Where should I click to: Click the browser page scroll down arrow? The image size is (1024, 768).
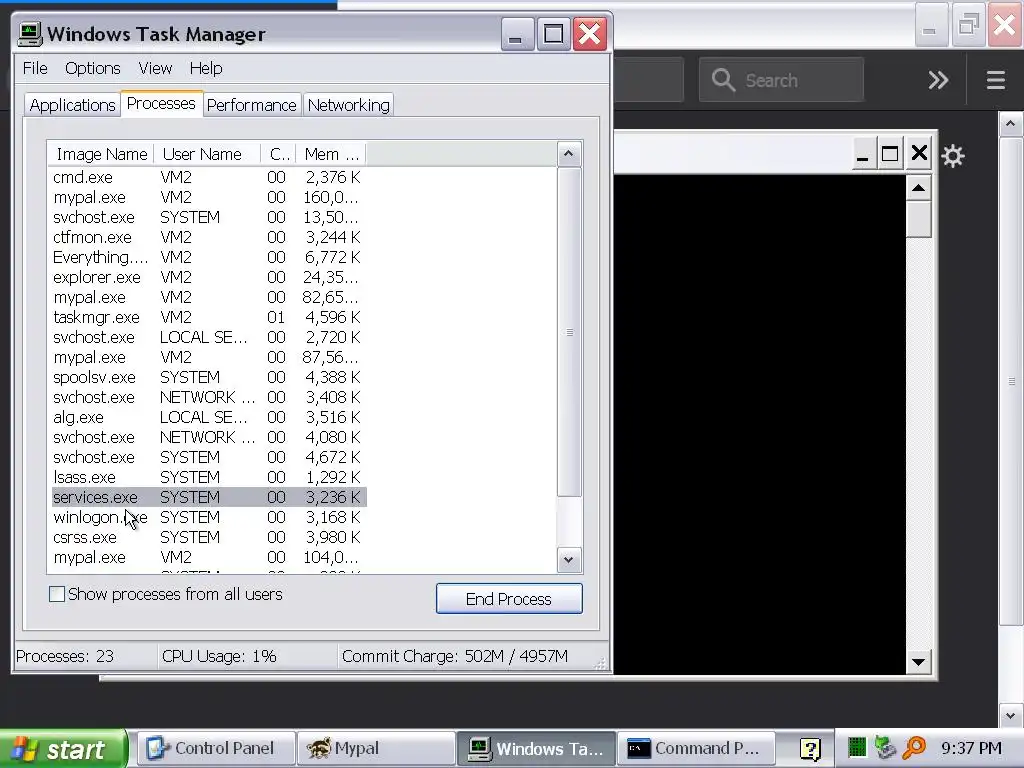pos(1010,715)
